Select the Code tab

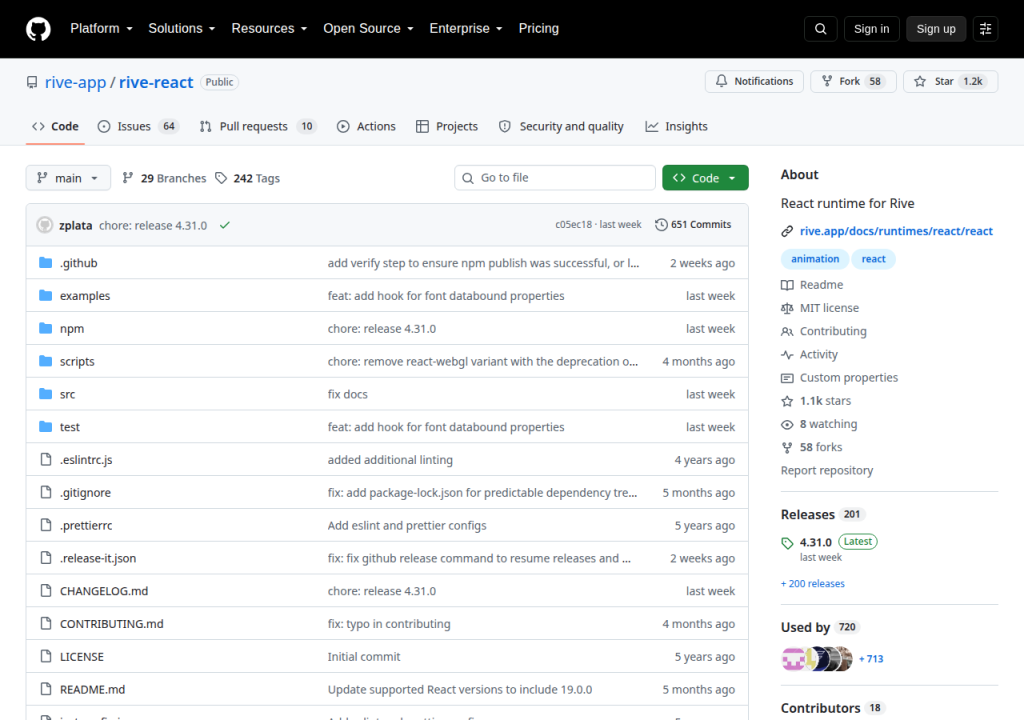[x=56, y=126]
